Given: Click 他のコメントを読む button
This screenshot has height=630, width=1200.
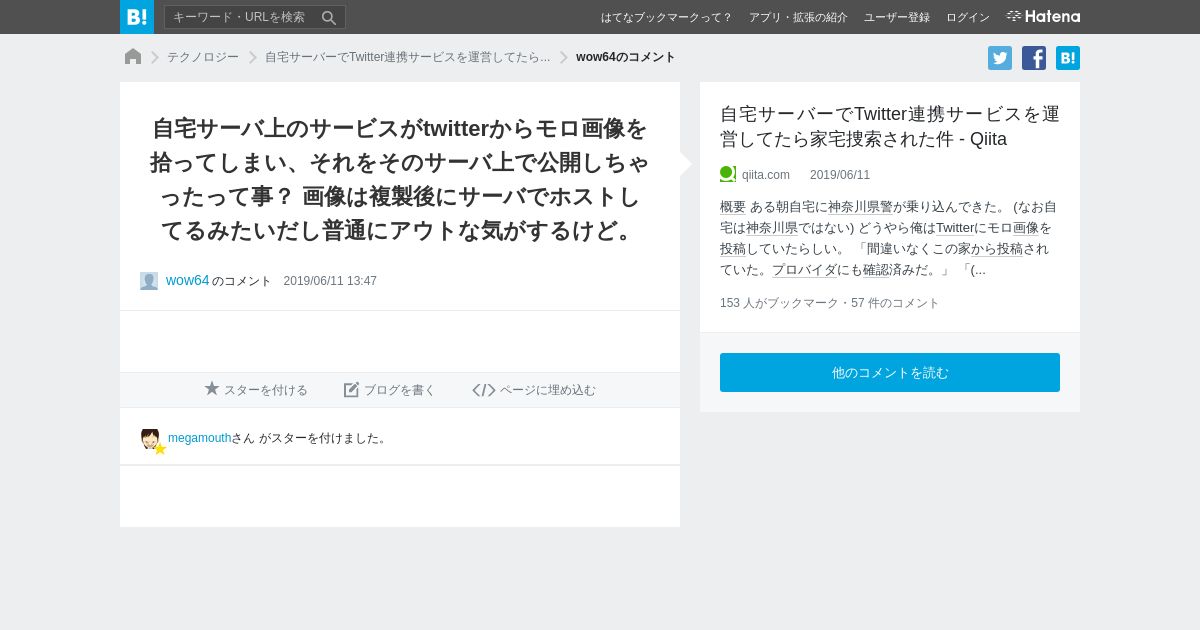Looking at the screenshot, I should pyautogui.click(x=890, y=372).
